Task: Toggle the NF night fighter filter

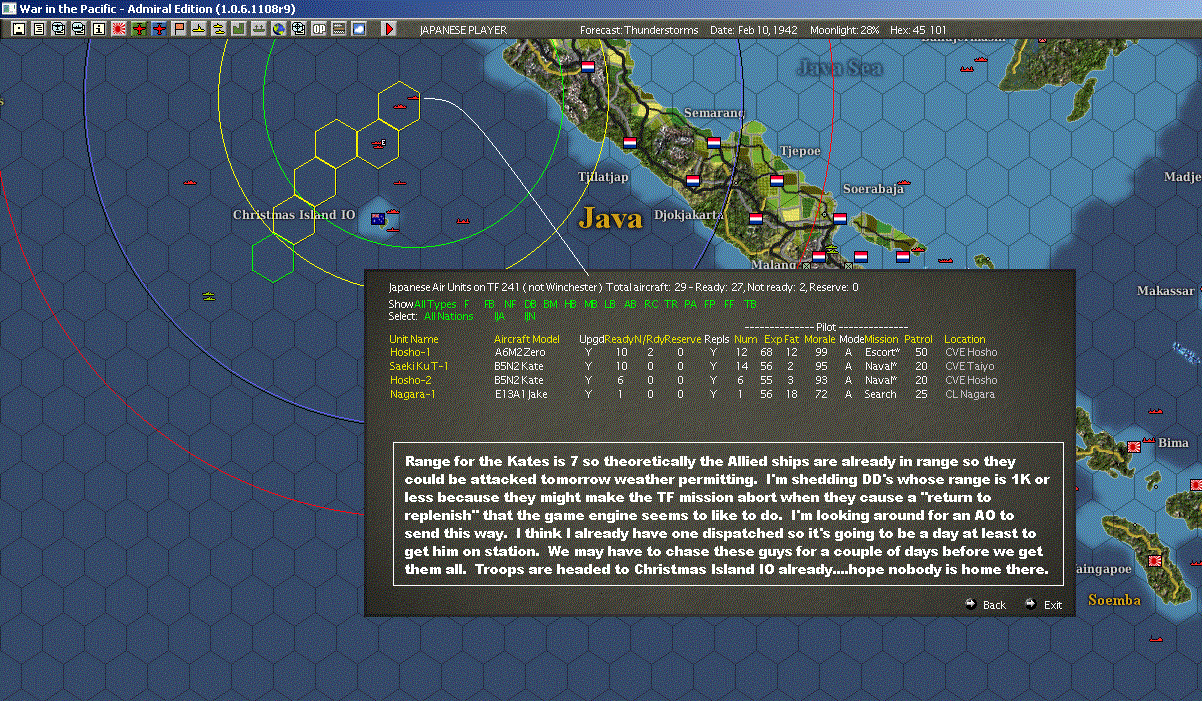Action: coord(510,304)
